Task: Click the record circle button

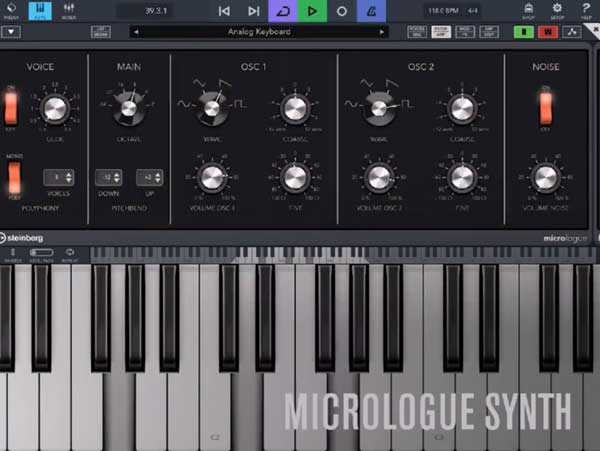Action: [x=342, y=11]
